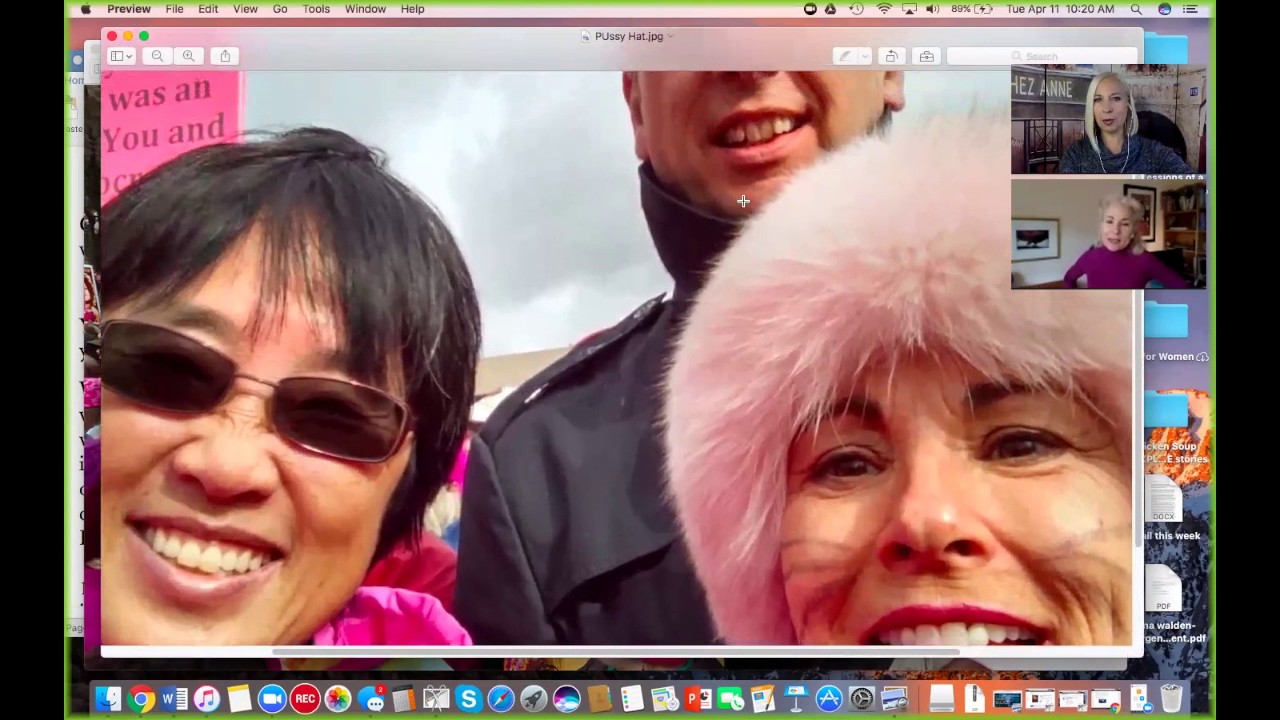Select the upper webcam video thumbnail
This screenshot has height=720, width=1280.
pos(1108,119)
